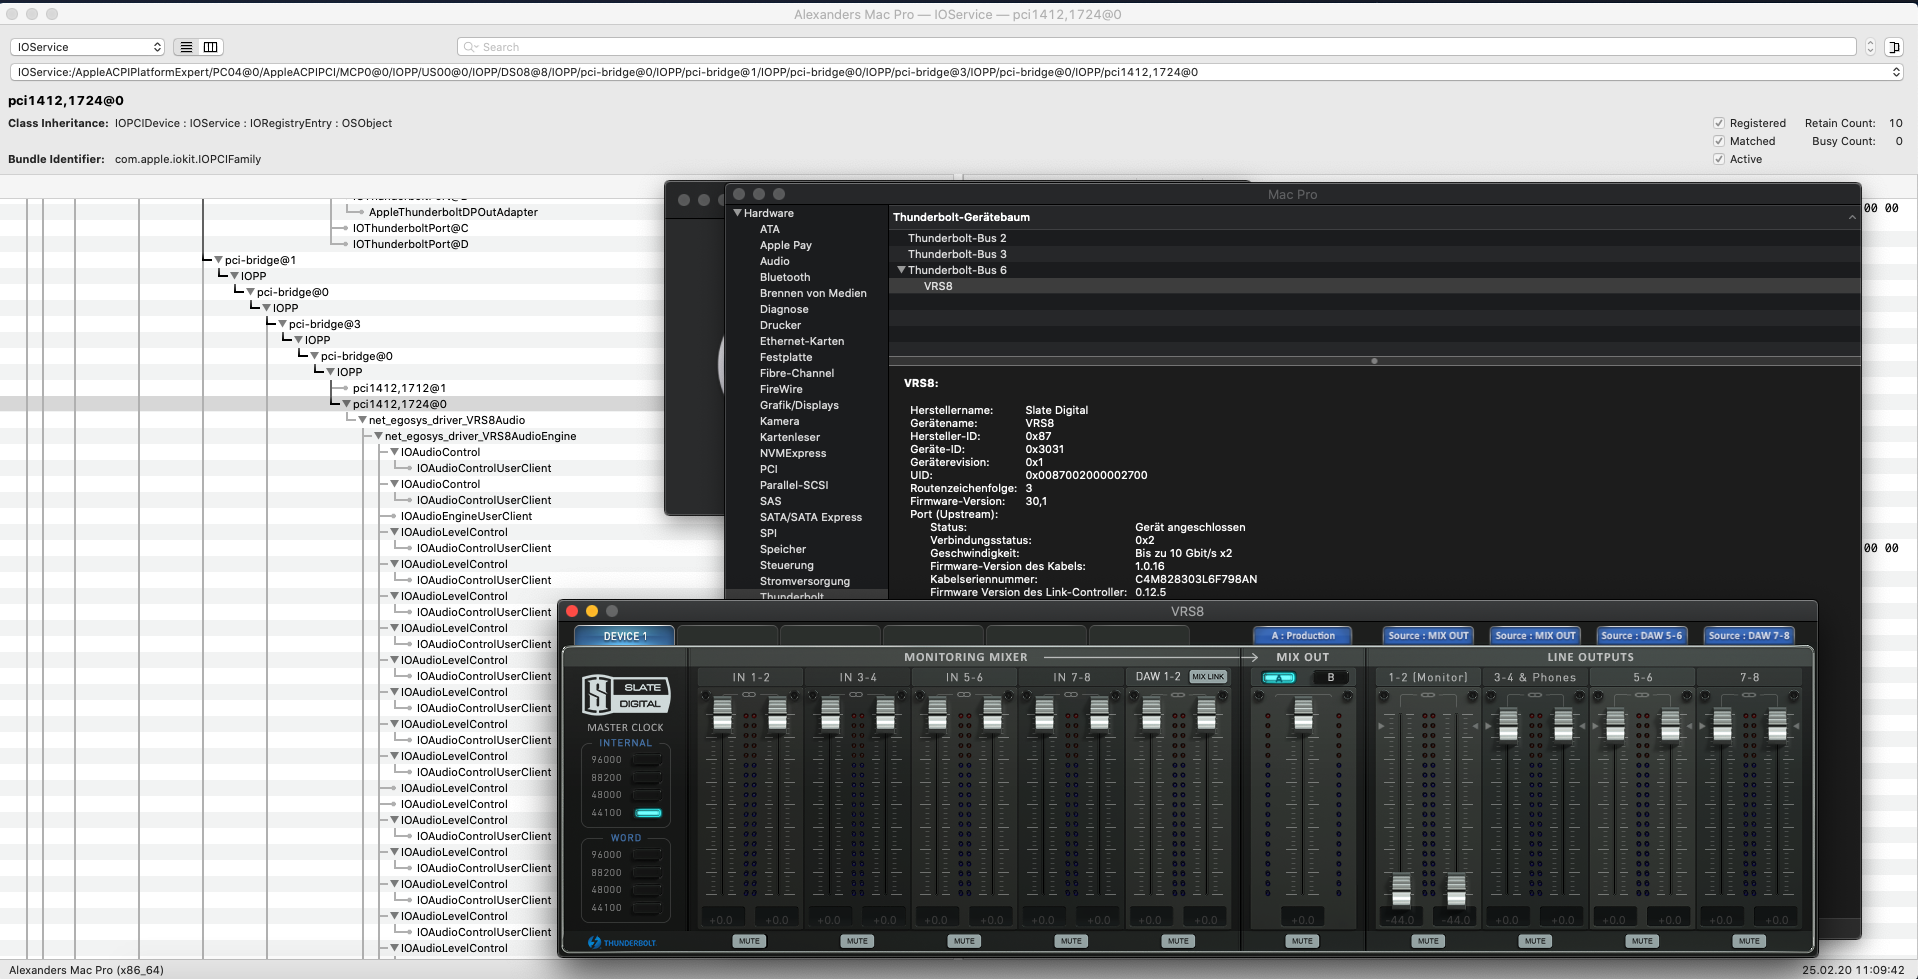Screen dimensions: 1918x979
Task: Mute the MIX OUT channel
Action: click(1302, 941)
